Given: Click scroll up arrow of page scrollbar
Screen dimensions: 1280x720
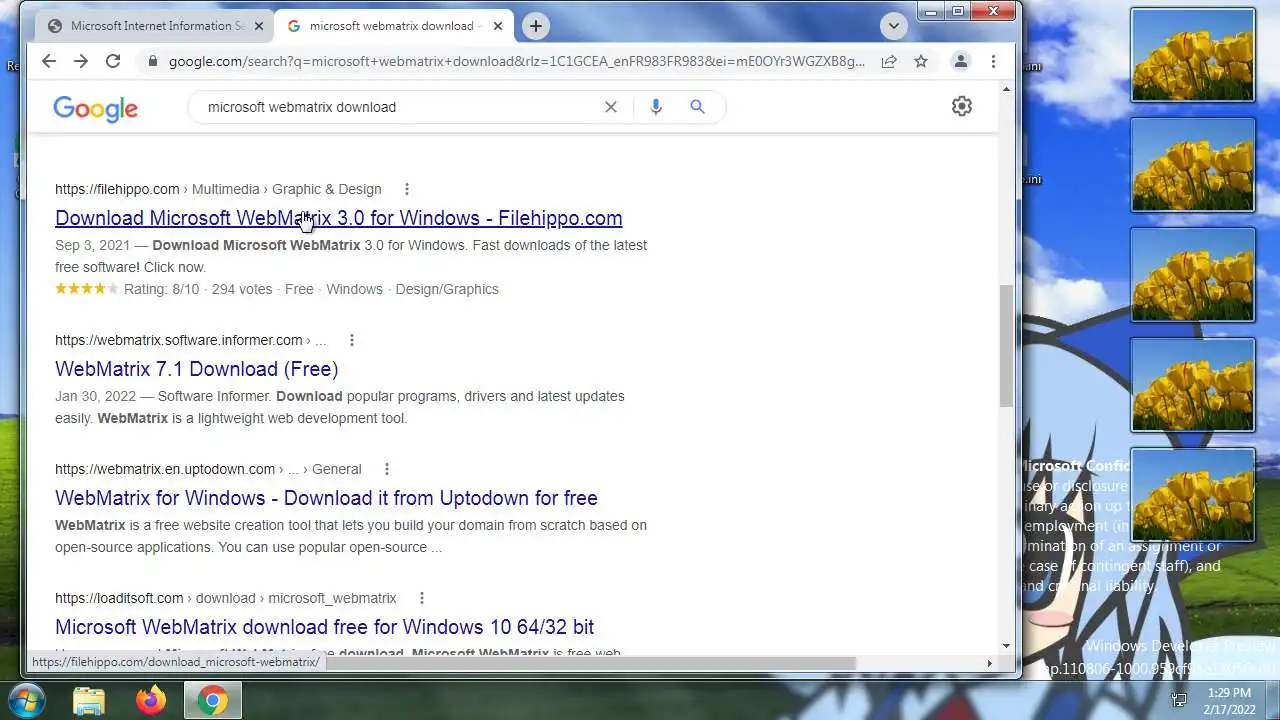Looking at the screenshot, I should (x=1006, y=89).
